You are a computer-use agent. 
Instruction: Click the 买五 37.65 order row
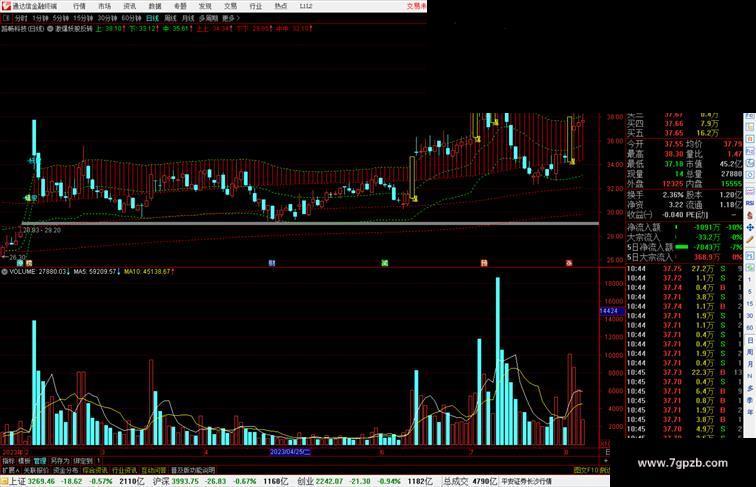click(x=673, y=133)
